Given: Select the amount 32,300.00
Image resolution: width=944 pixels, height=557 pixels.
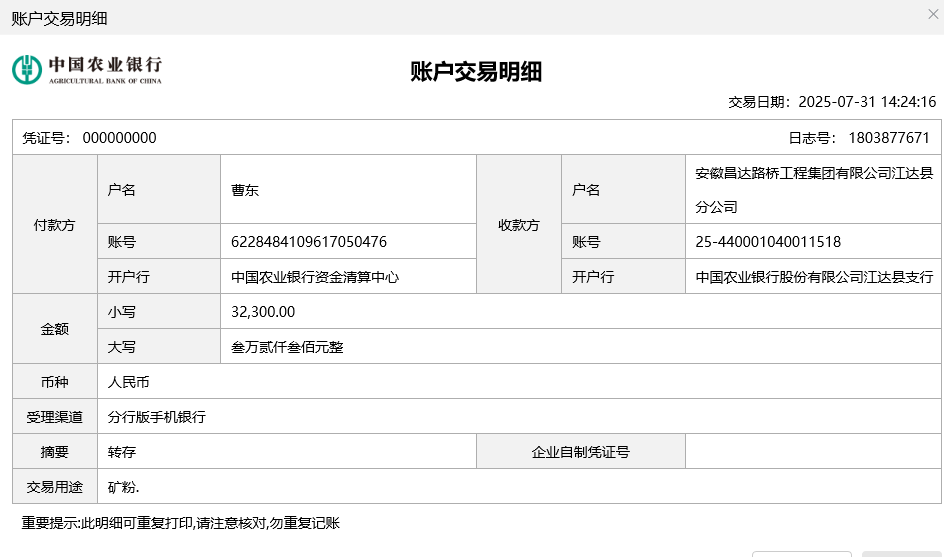Looking at the screenshot, I should coord(263,312).
